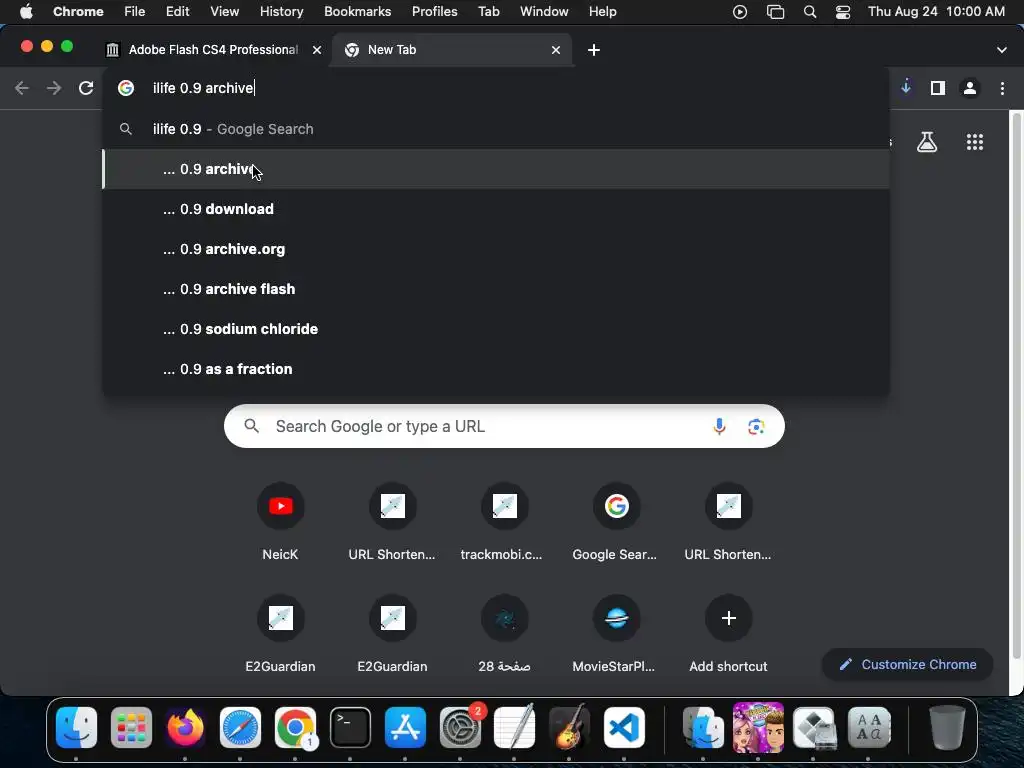Open Chrome from the Dock
This screenshot has height=768, width=1024.
295,728
